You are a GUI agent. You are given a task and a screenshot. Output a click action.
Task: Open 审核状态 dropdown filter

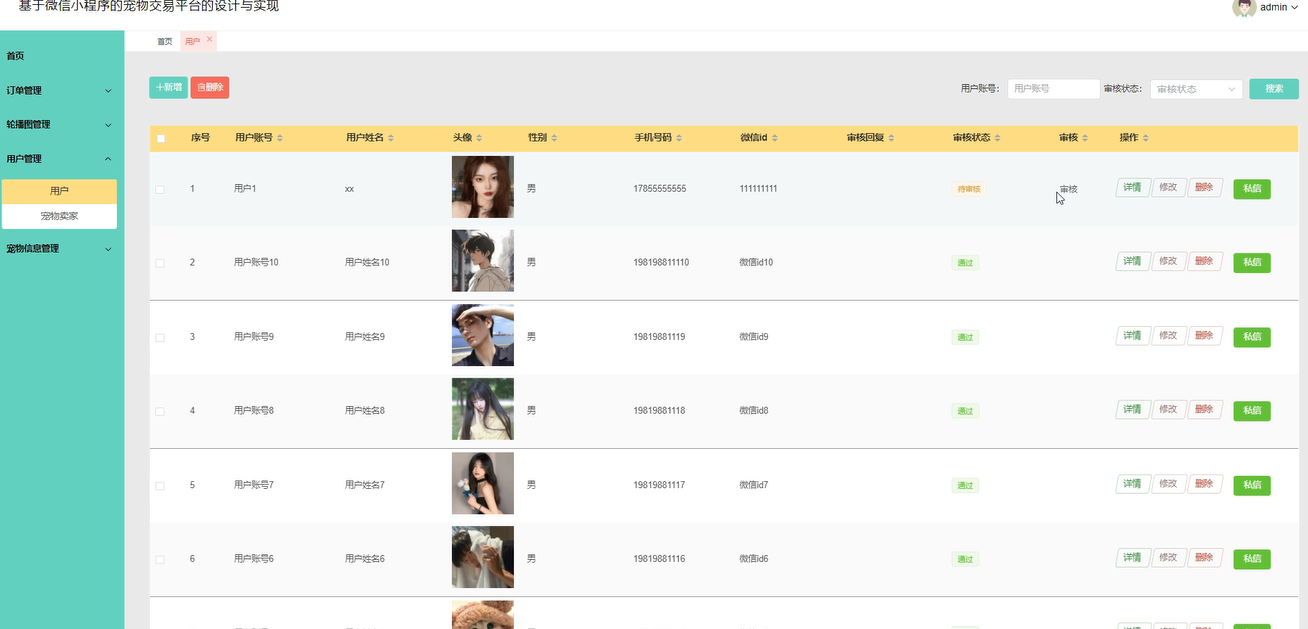click(x=1196, y=89)
